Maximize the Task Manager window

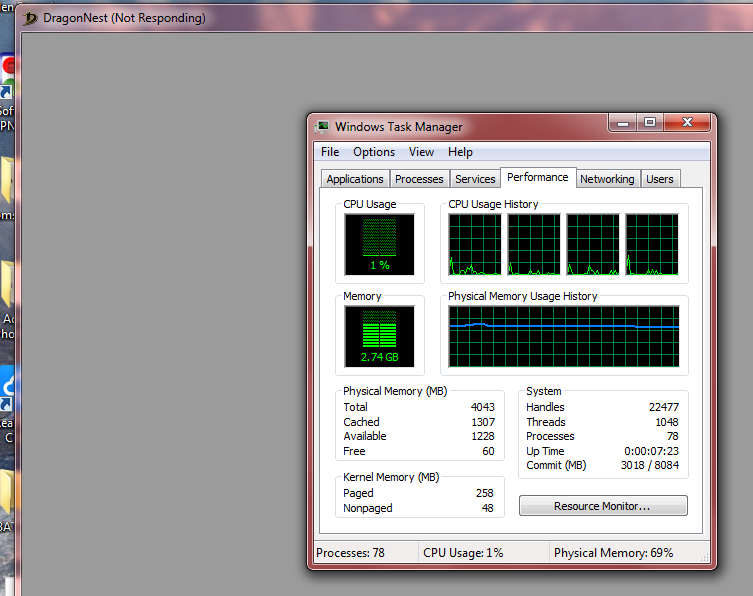650,123
